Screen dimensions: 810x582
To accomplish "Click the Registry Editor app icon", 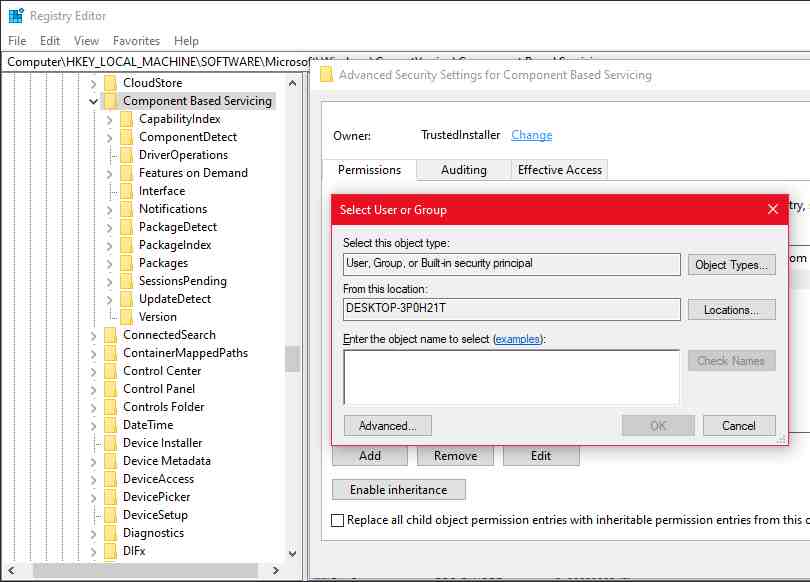I will coord(16,15).
